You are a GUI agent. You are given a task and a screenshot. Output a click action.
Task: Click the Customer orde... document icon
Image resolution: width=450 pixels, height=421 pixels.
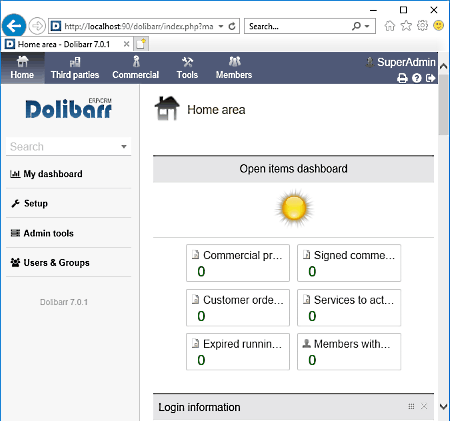click(196, 299)
